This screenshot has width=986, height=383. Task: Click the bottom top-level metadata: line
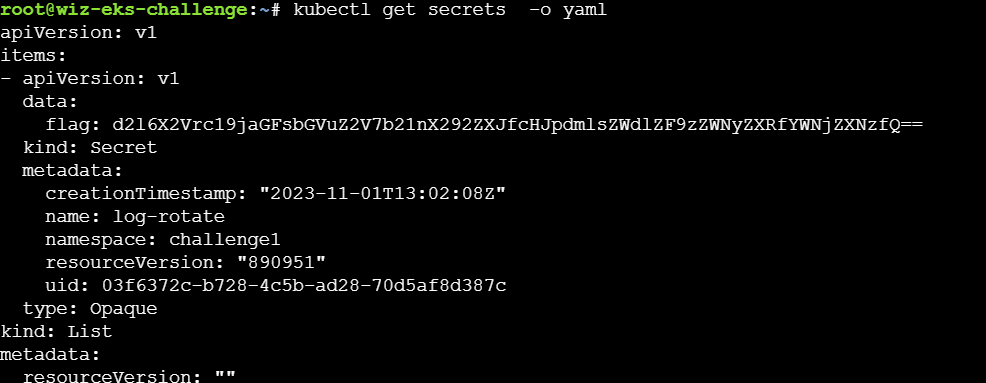50,355
